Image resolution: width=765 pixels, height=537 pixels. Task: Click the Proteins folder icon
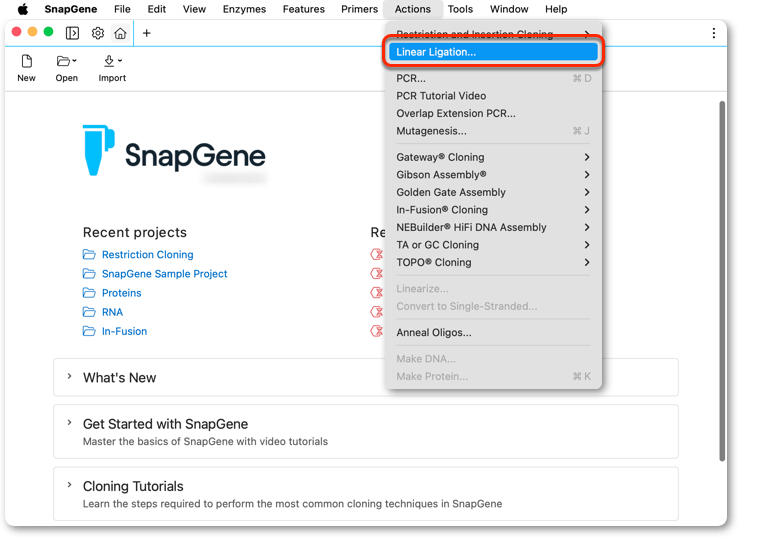(89, 293)
